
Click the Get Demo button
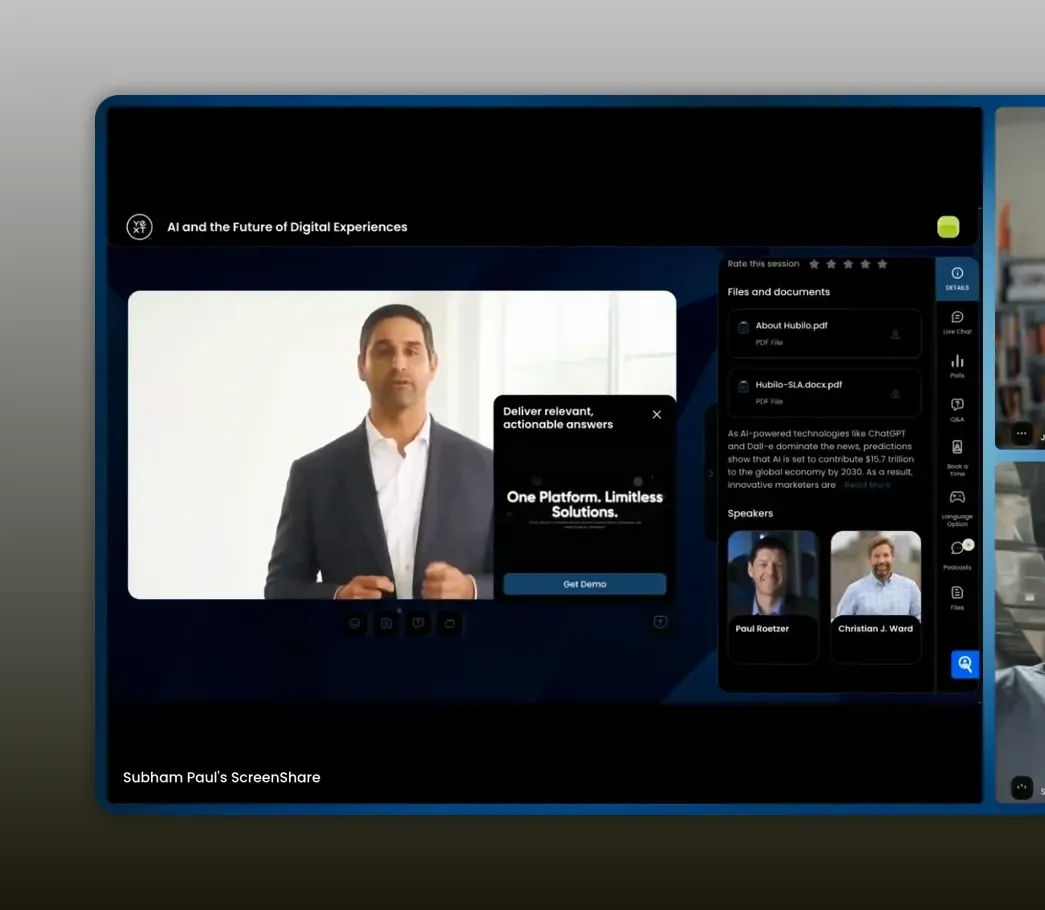[584, 583]
